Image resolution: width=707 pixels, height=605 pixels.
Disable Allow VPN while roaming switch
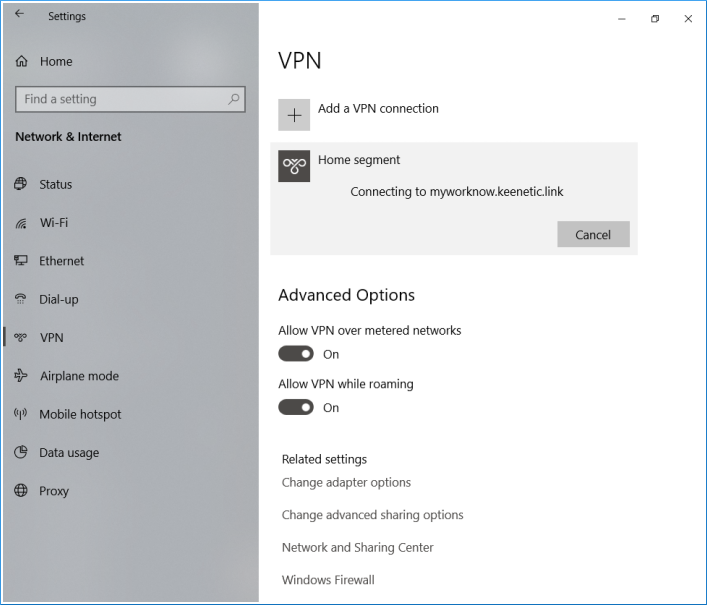coord(296,407)
